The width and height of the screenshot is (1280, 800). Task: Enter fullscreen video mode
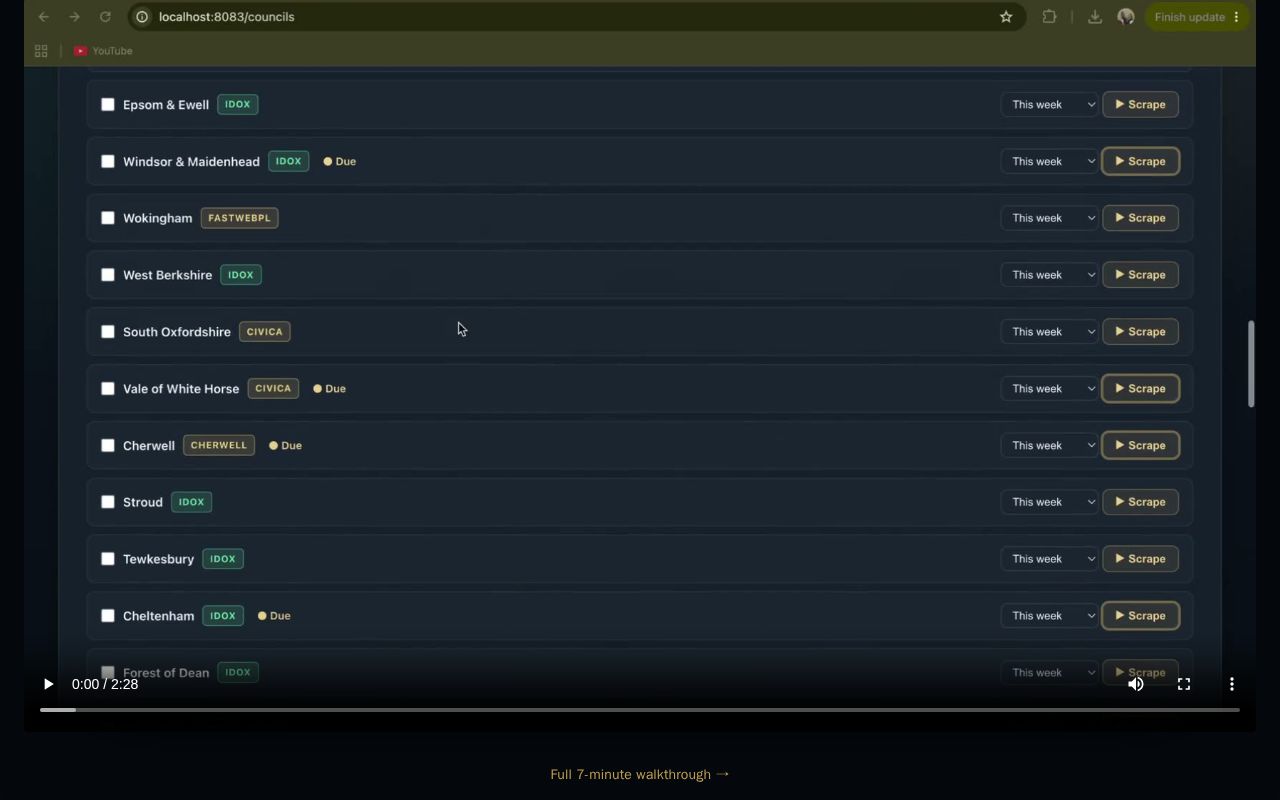tap(1184, 684)
